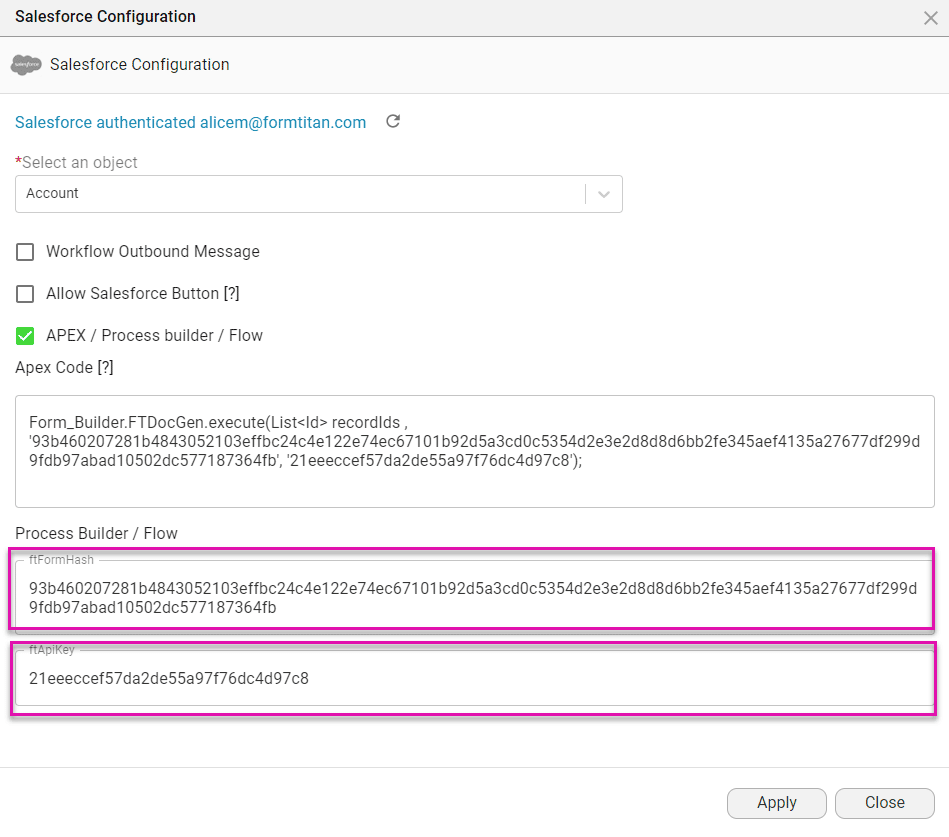
Task: Refresh the Salesforce authentication
Action: pos(393,122)
